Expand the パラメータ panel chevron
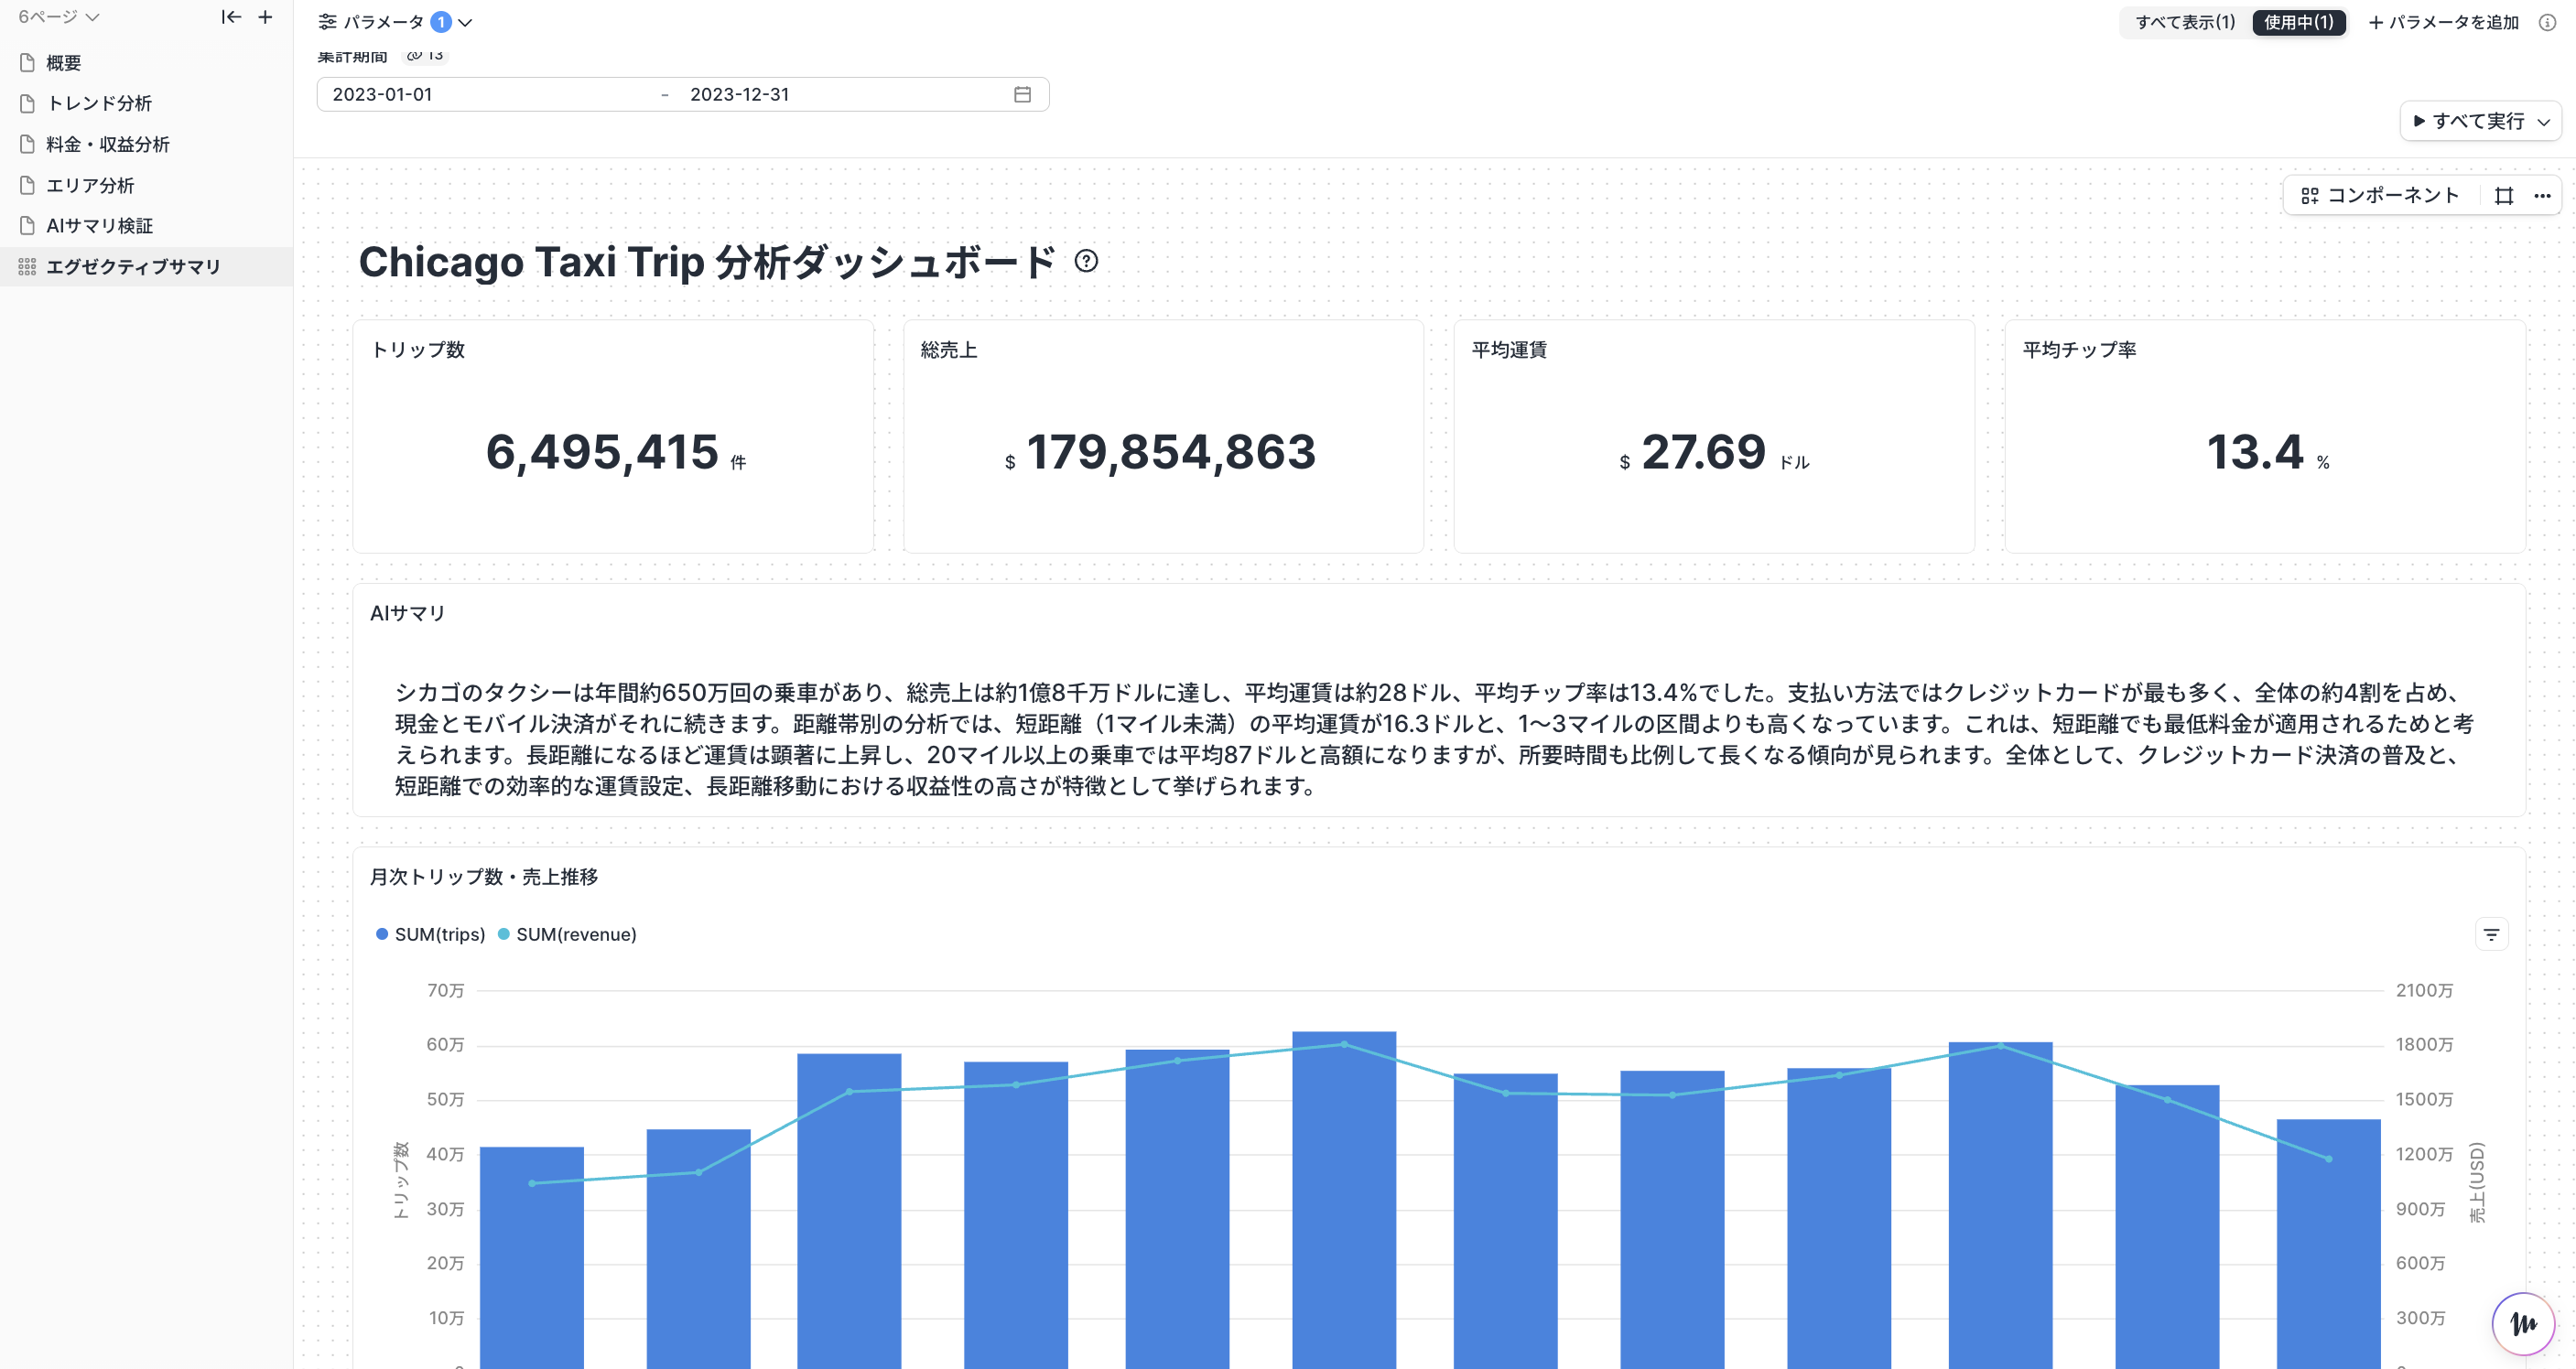This screenshot has width=2576, height=1369. (x=465, y=22)
